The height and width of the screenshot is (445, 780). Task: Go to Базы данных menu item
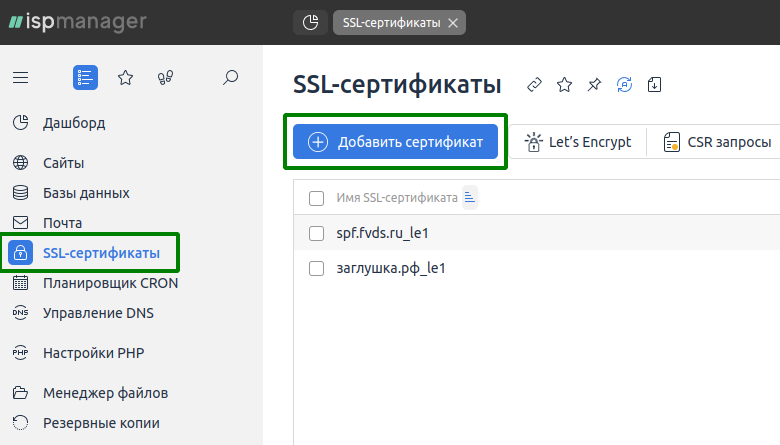pyautogui.click(x=86, y=193)
